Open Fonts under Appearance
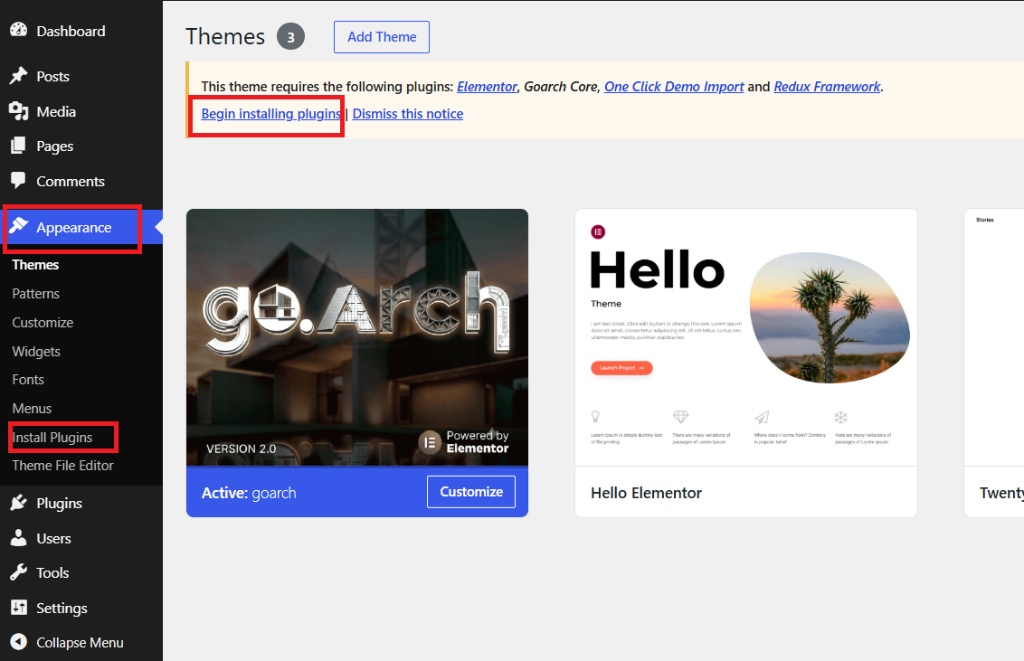 [28, 379]
